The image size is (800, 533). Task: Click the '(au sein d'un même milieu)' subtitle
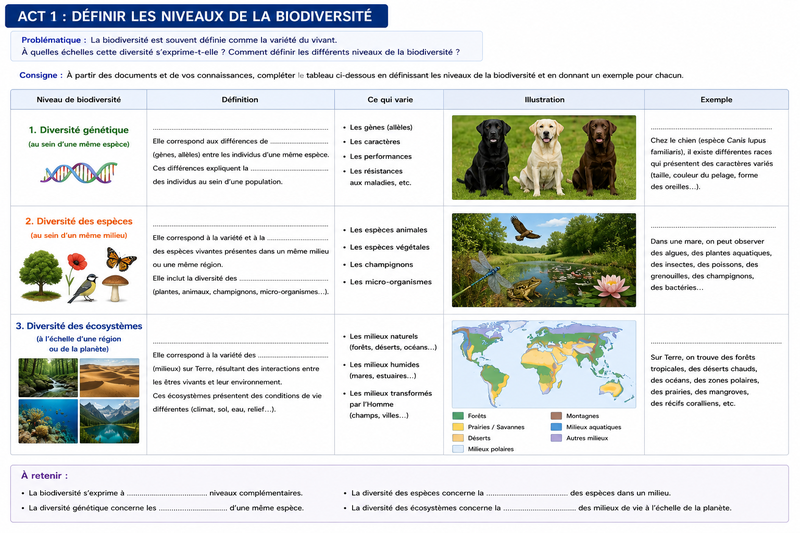tap(79, 236)
